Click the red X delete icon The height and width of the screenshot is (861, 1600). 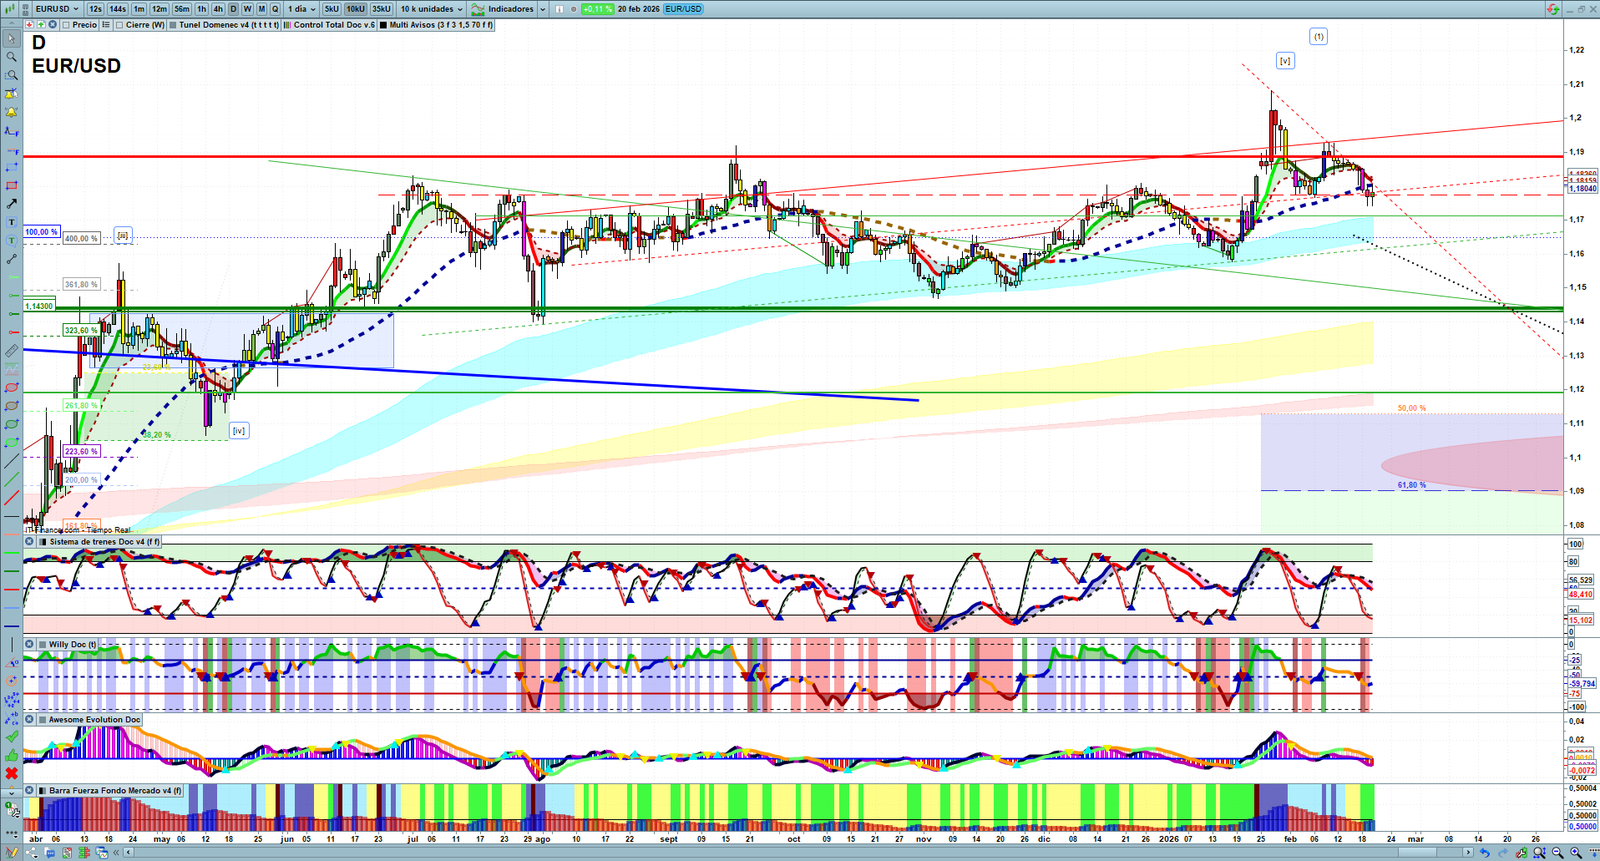[x=11, y=773]
